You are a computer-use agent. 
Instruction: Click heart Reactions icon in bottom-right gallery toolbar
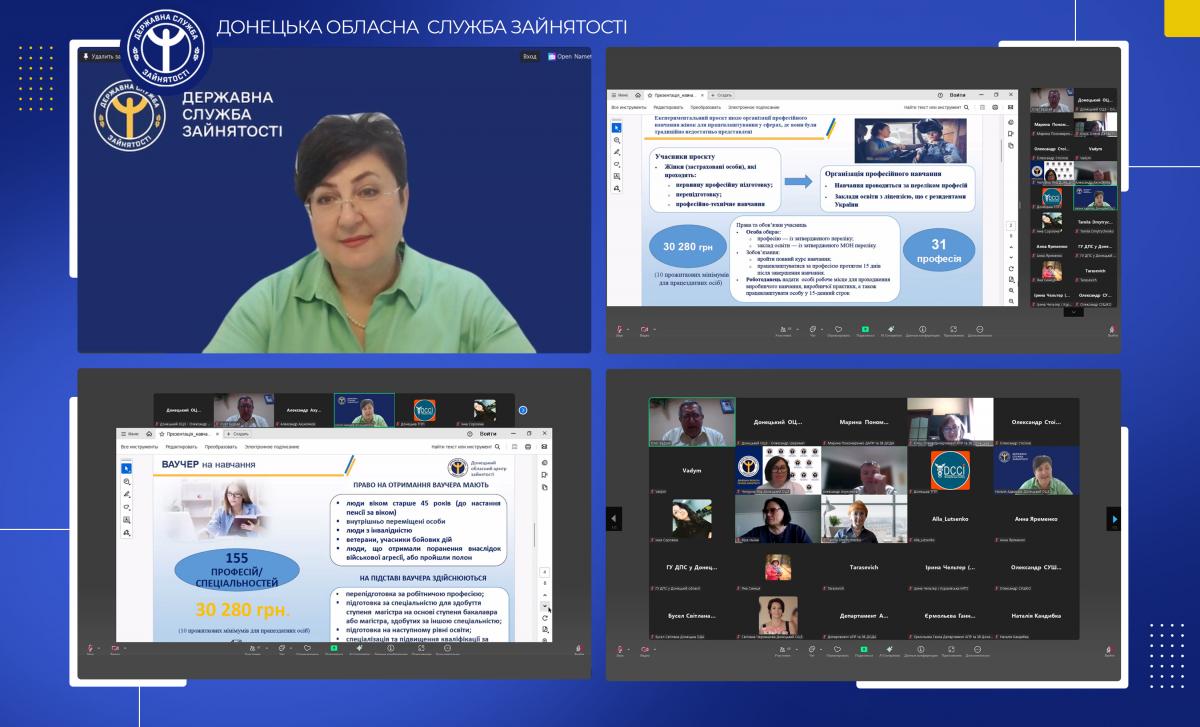(838, 648)
